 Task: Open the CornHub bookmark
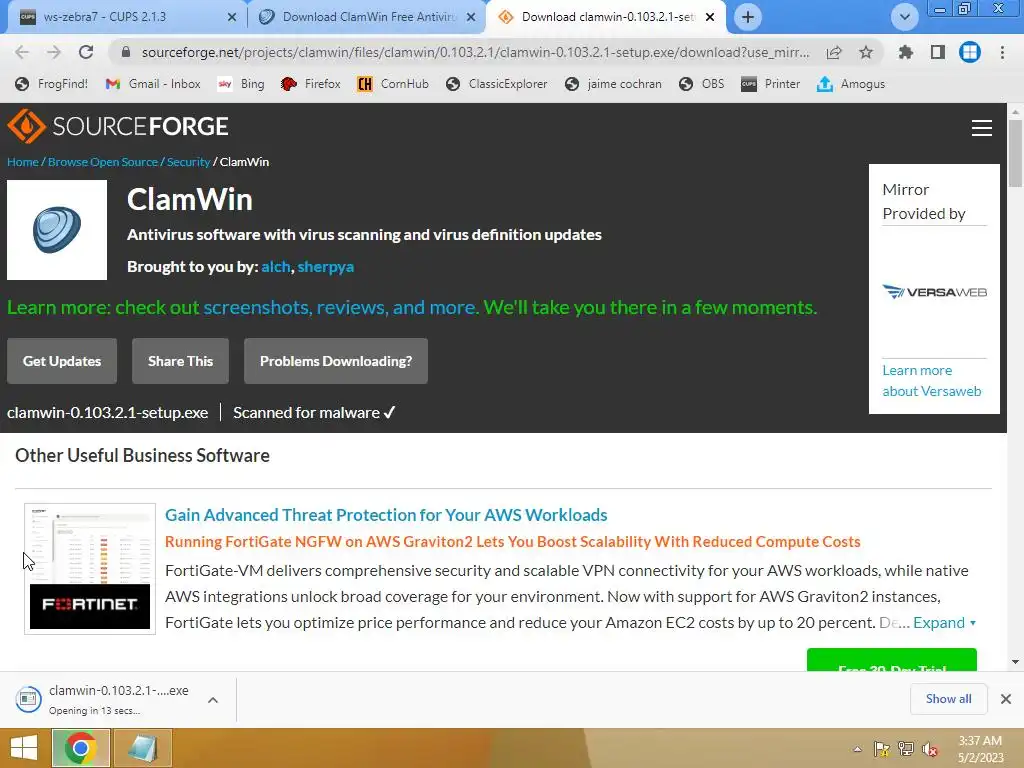(393, 84)
